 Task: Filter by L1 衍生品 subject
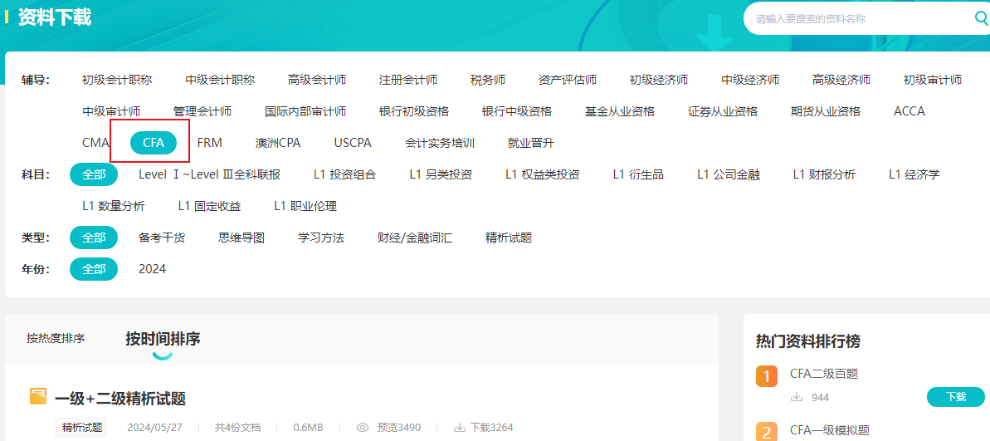point(638,174)
